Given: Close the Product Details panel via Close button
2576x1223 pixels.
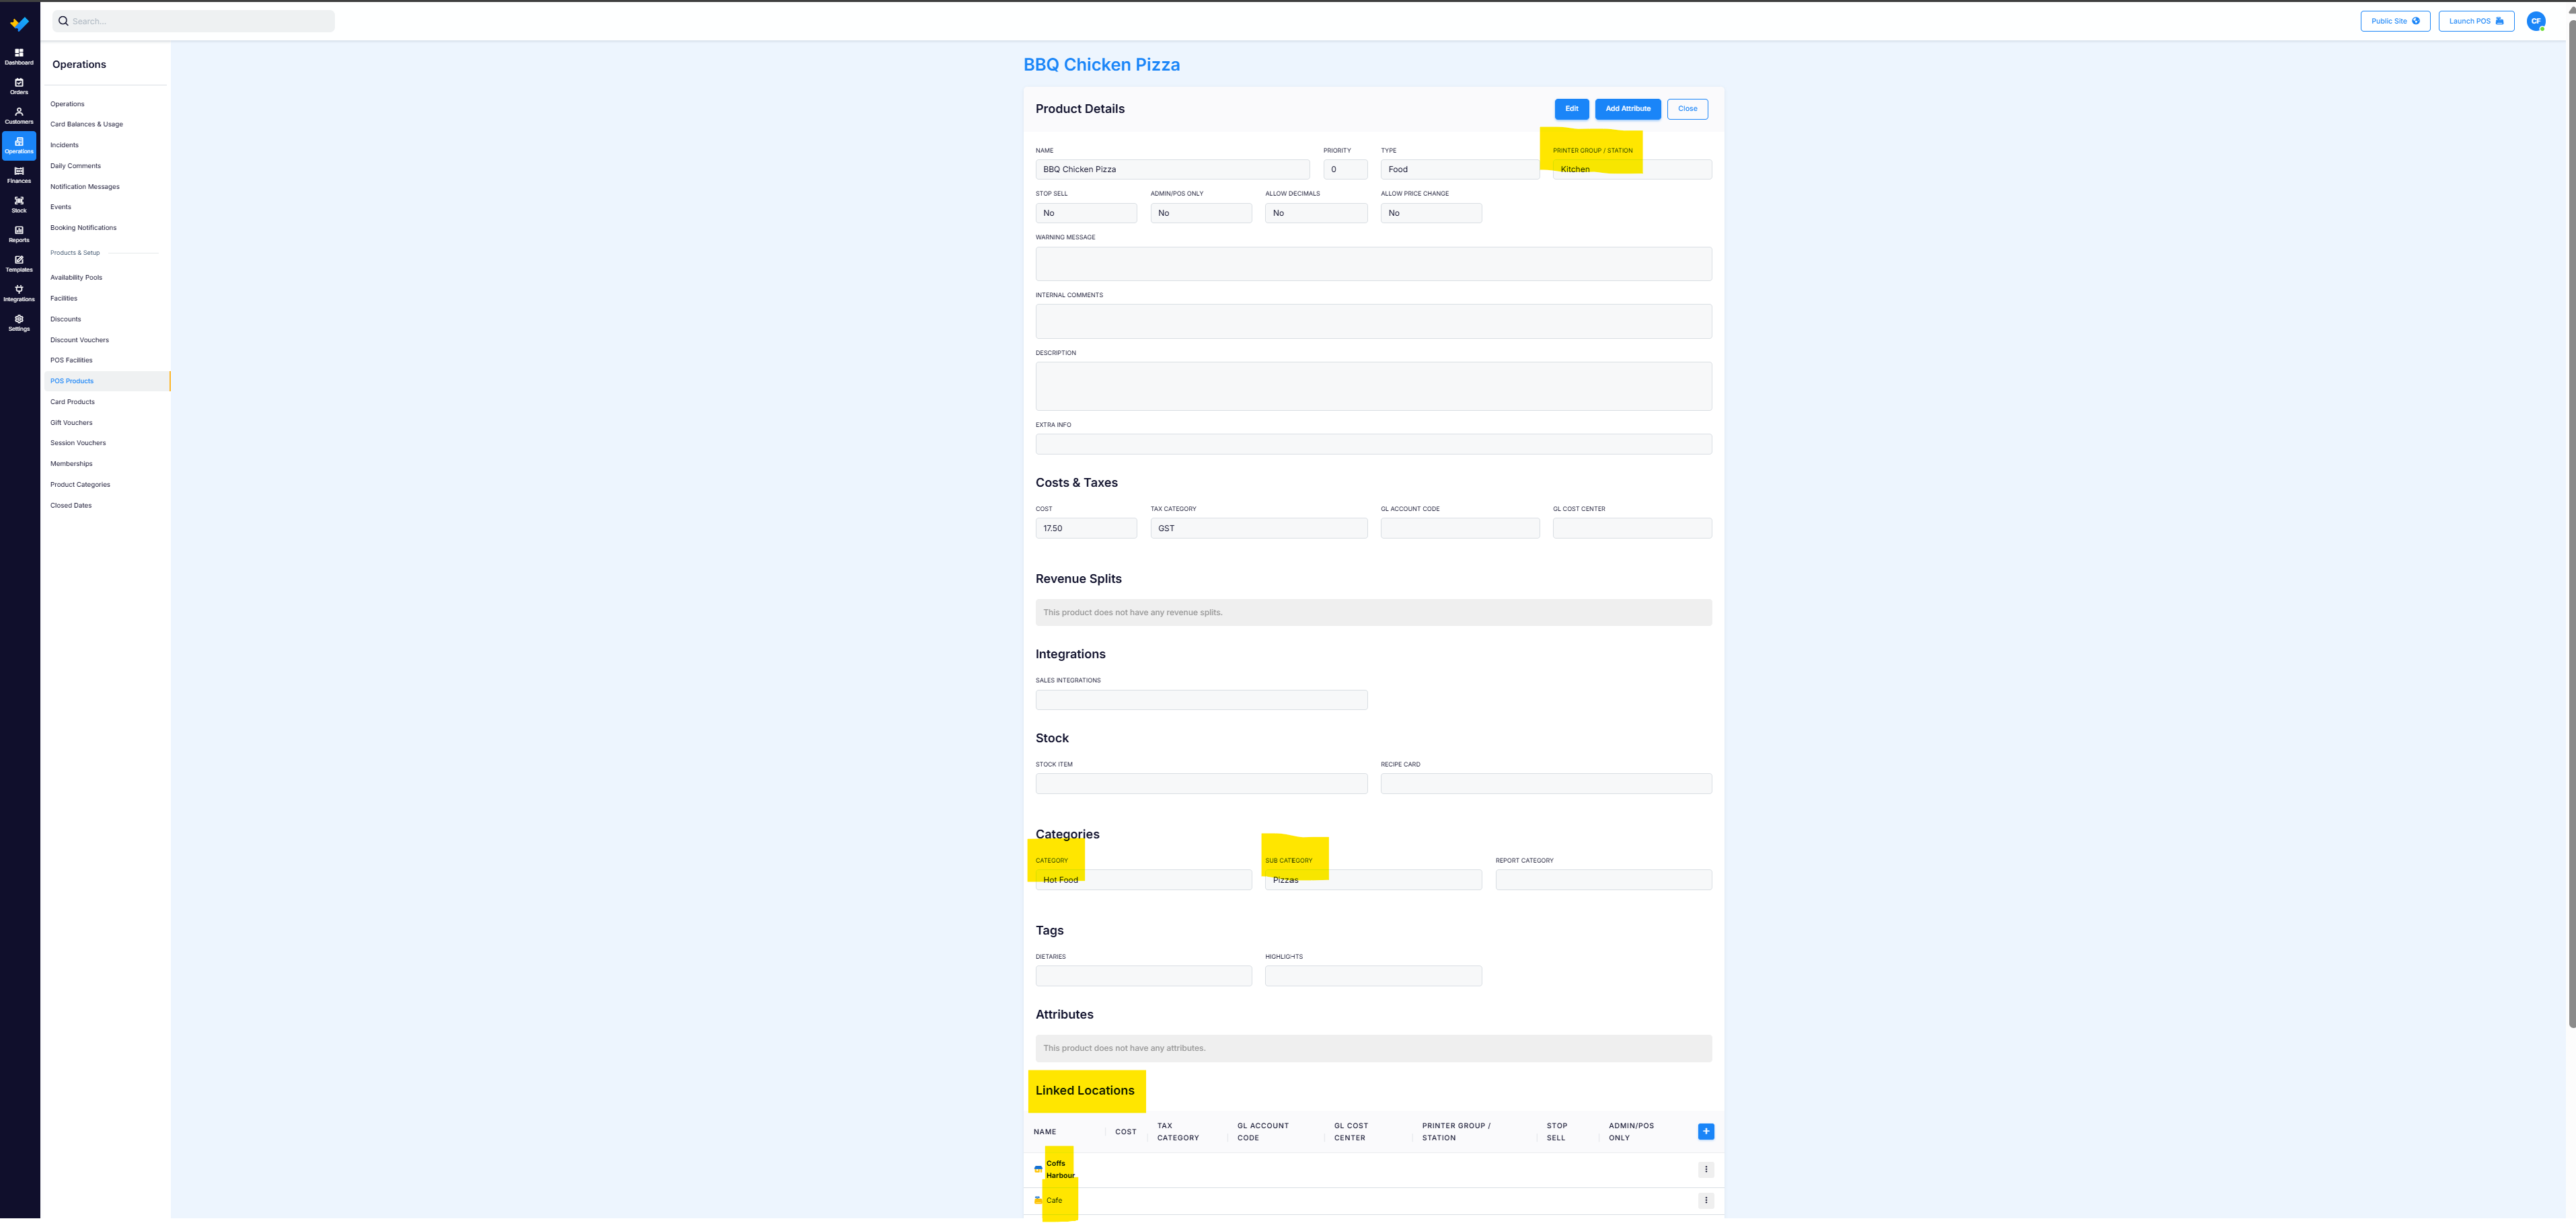Looking at the screenshot, I should (x=1687, y=109).
